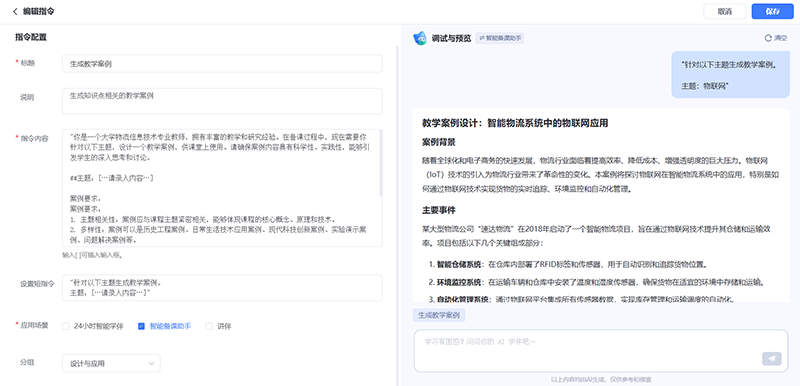The image size is (800, 386).
Task: Click the 保存 button
Action: pyautogui.click(x=772, y=12)
